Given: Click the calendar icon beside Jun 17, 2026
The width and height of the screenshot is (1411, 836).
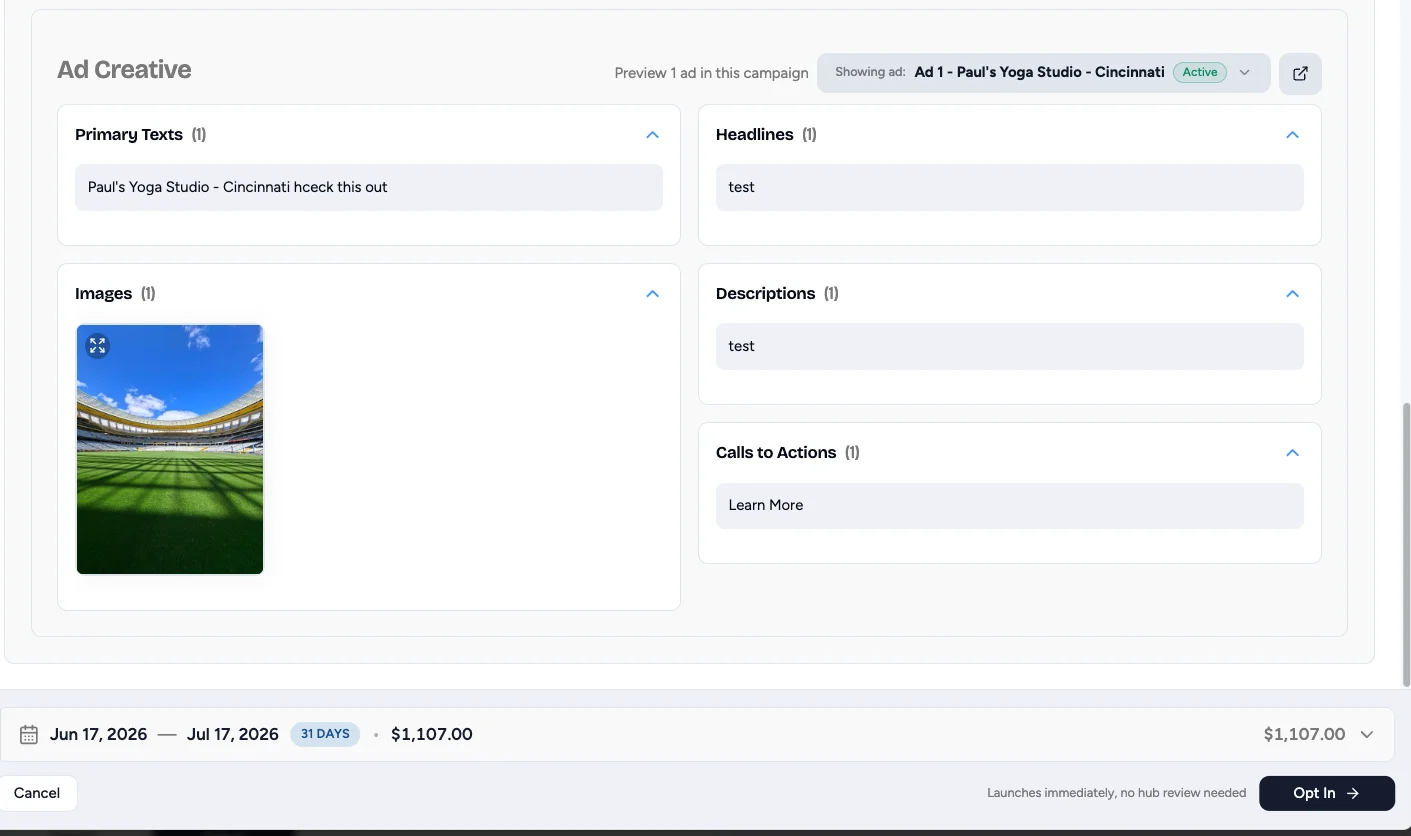Looking at the screenshot, I should (29, 734).
